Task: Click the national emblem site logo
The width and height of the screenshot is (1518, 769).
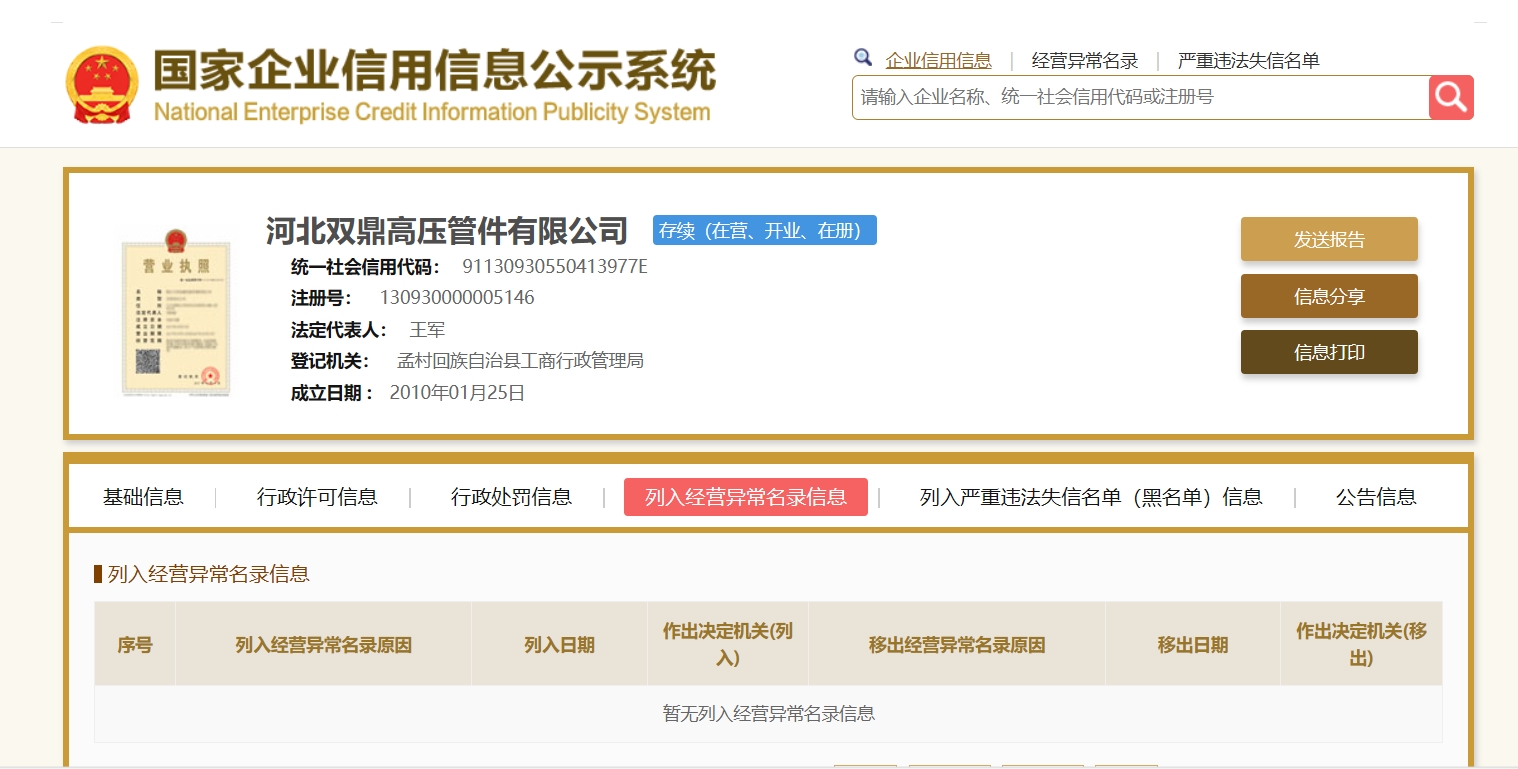Action: pyautogui.click(x=102, y=85)
